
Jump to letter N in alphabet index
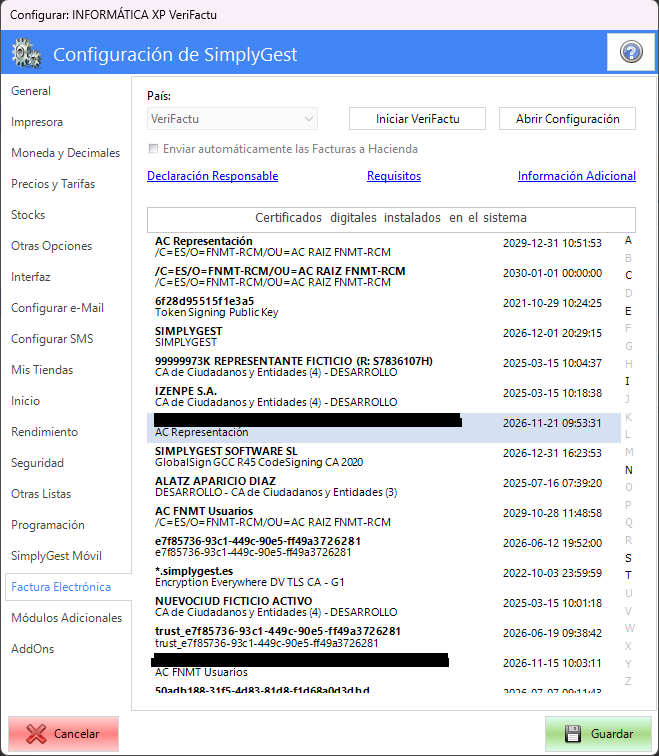[x=629, y=470]
